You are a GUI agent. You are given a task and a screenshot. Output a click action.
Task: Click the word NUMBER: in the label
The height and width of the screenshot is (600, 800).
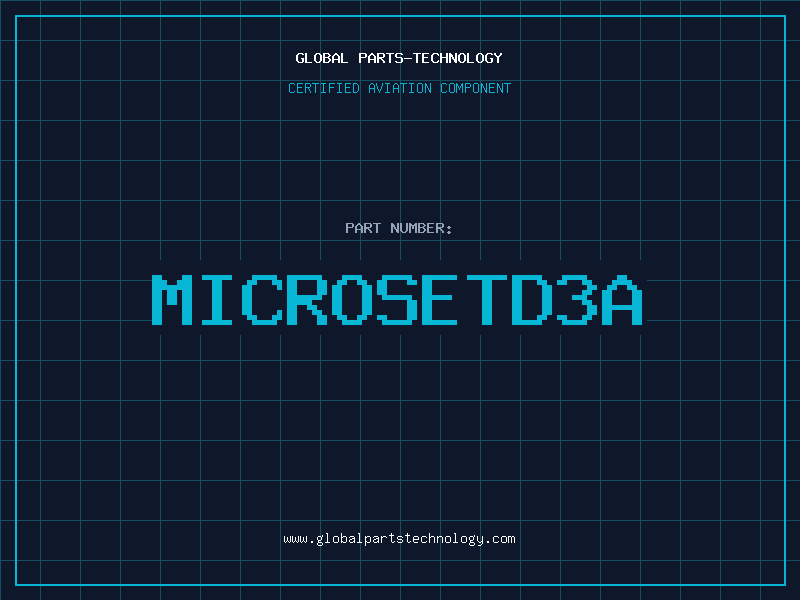421,228
